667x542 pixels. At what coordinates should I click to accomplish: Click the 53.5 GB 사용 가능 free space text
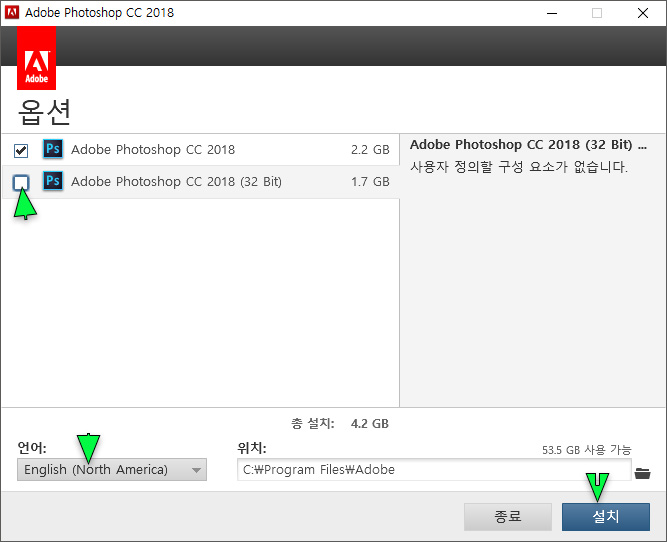[x=587, y=450]
